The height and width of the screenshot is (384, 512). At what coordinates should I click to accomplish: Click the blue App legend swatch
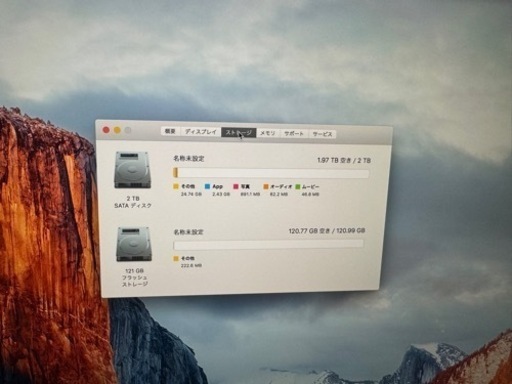pyautogui.click(x=208, y=186)
